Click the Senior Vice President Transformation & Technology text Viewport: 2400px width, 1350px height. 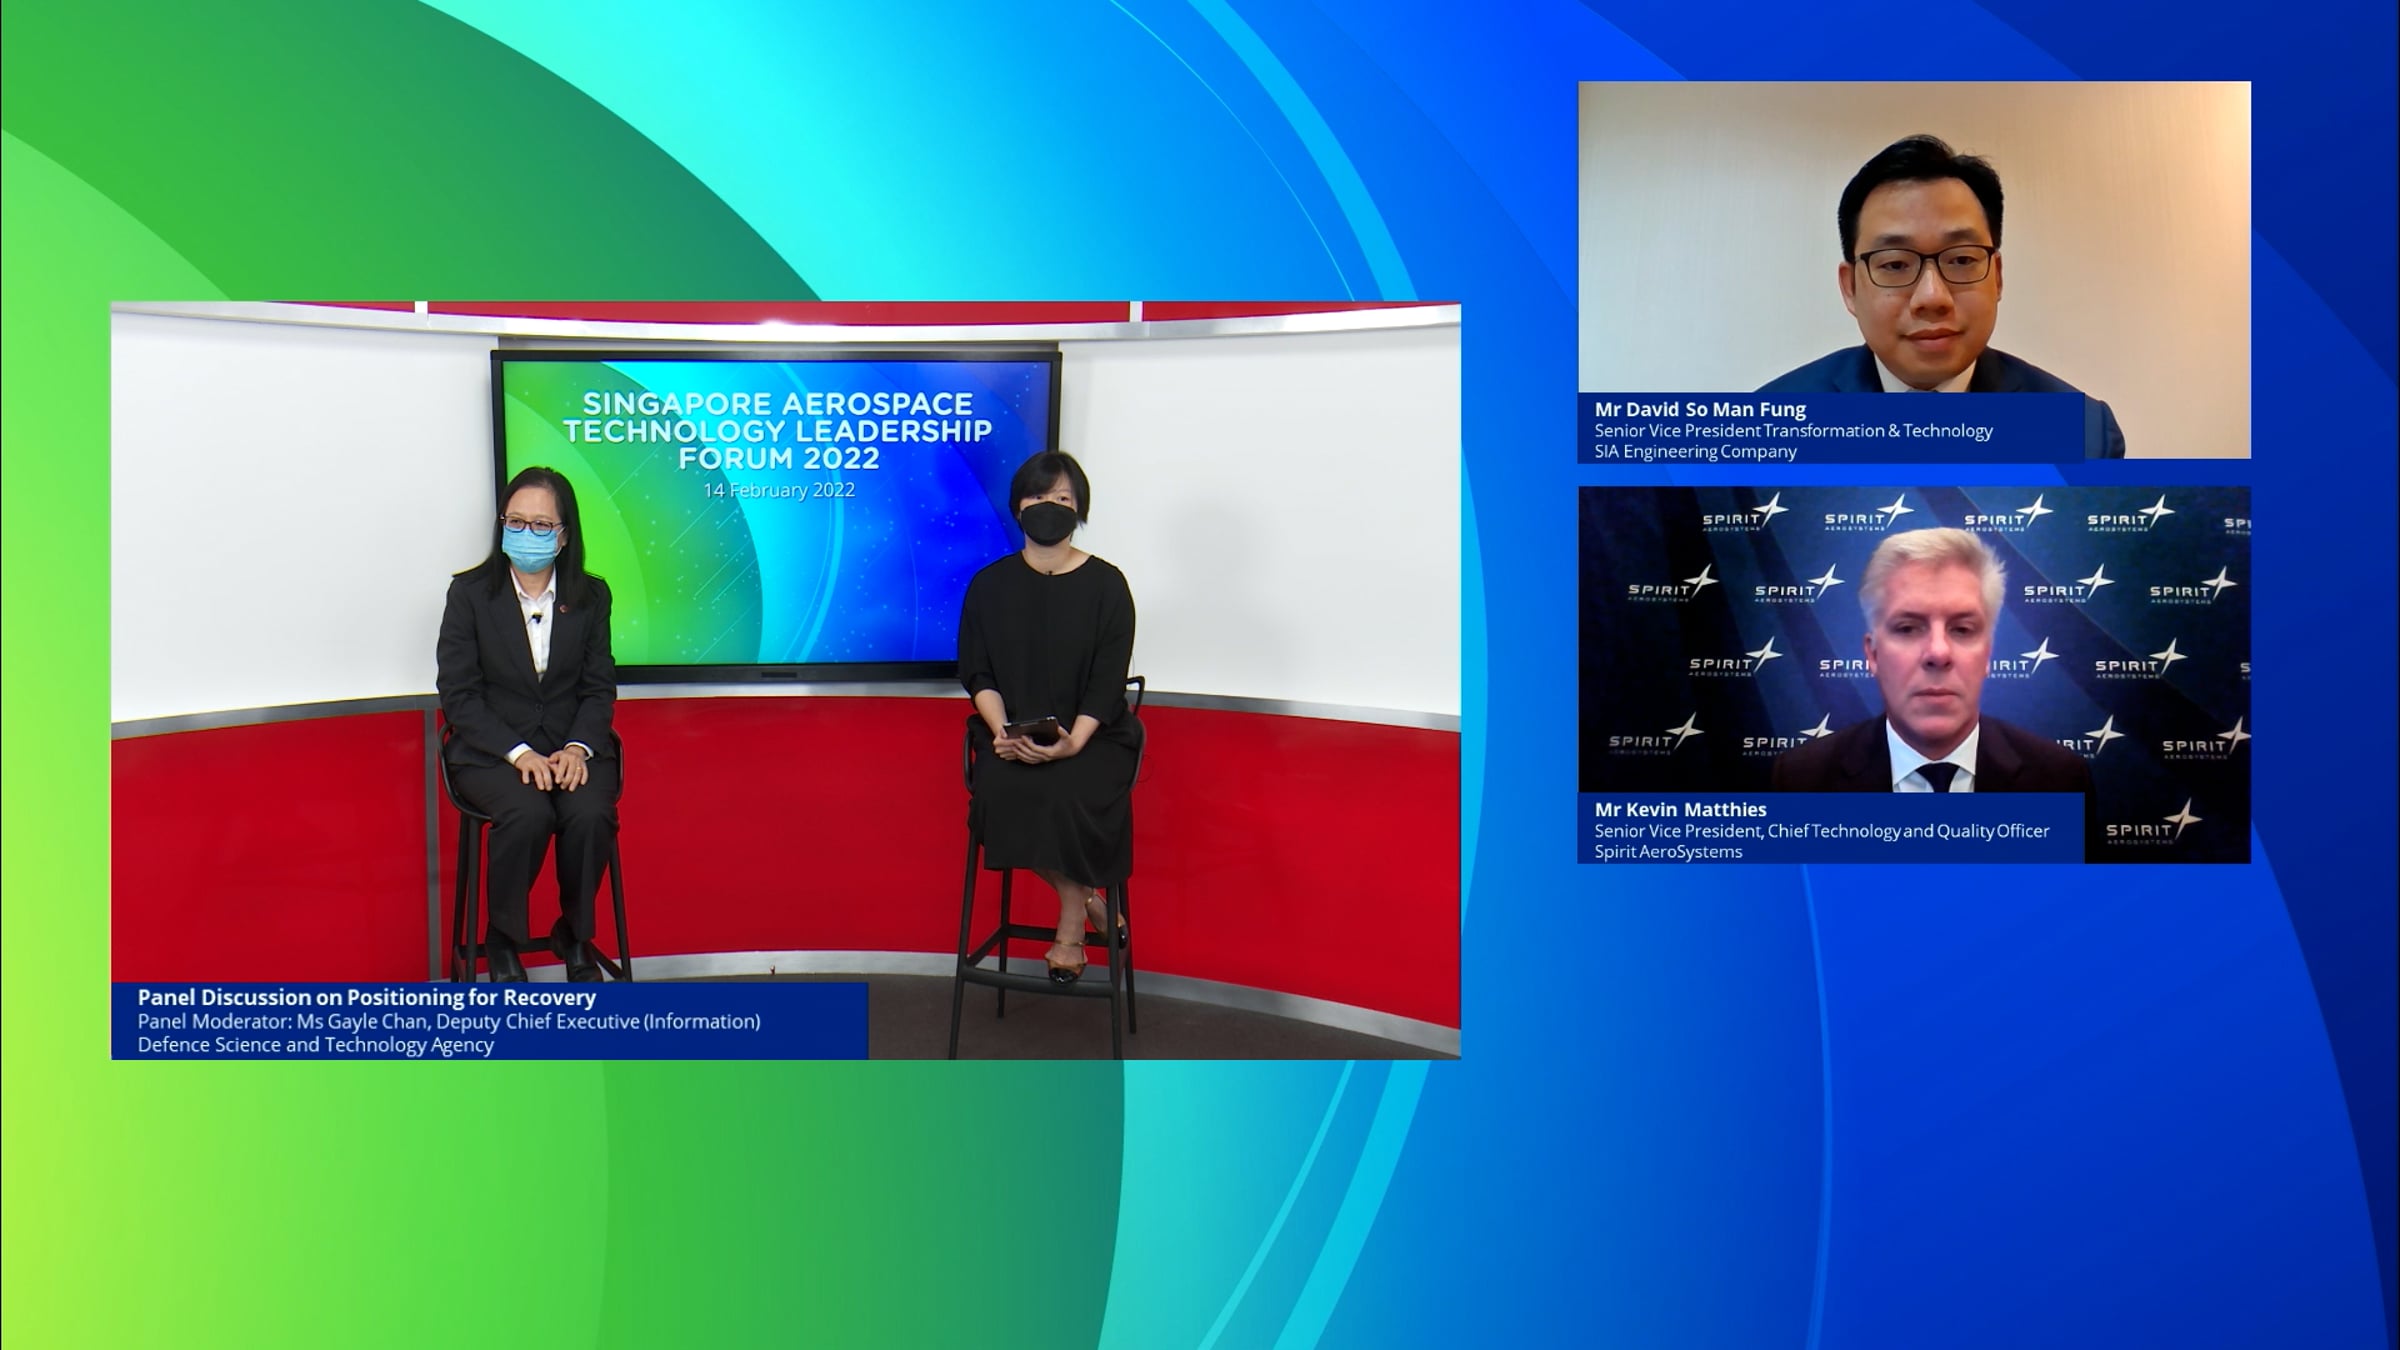(x=1793, y=430)
